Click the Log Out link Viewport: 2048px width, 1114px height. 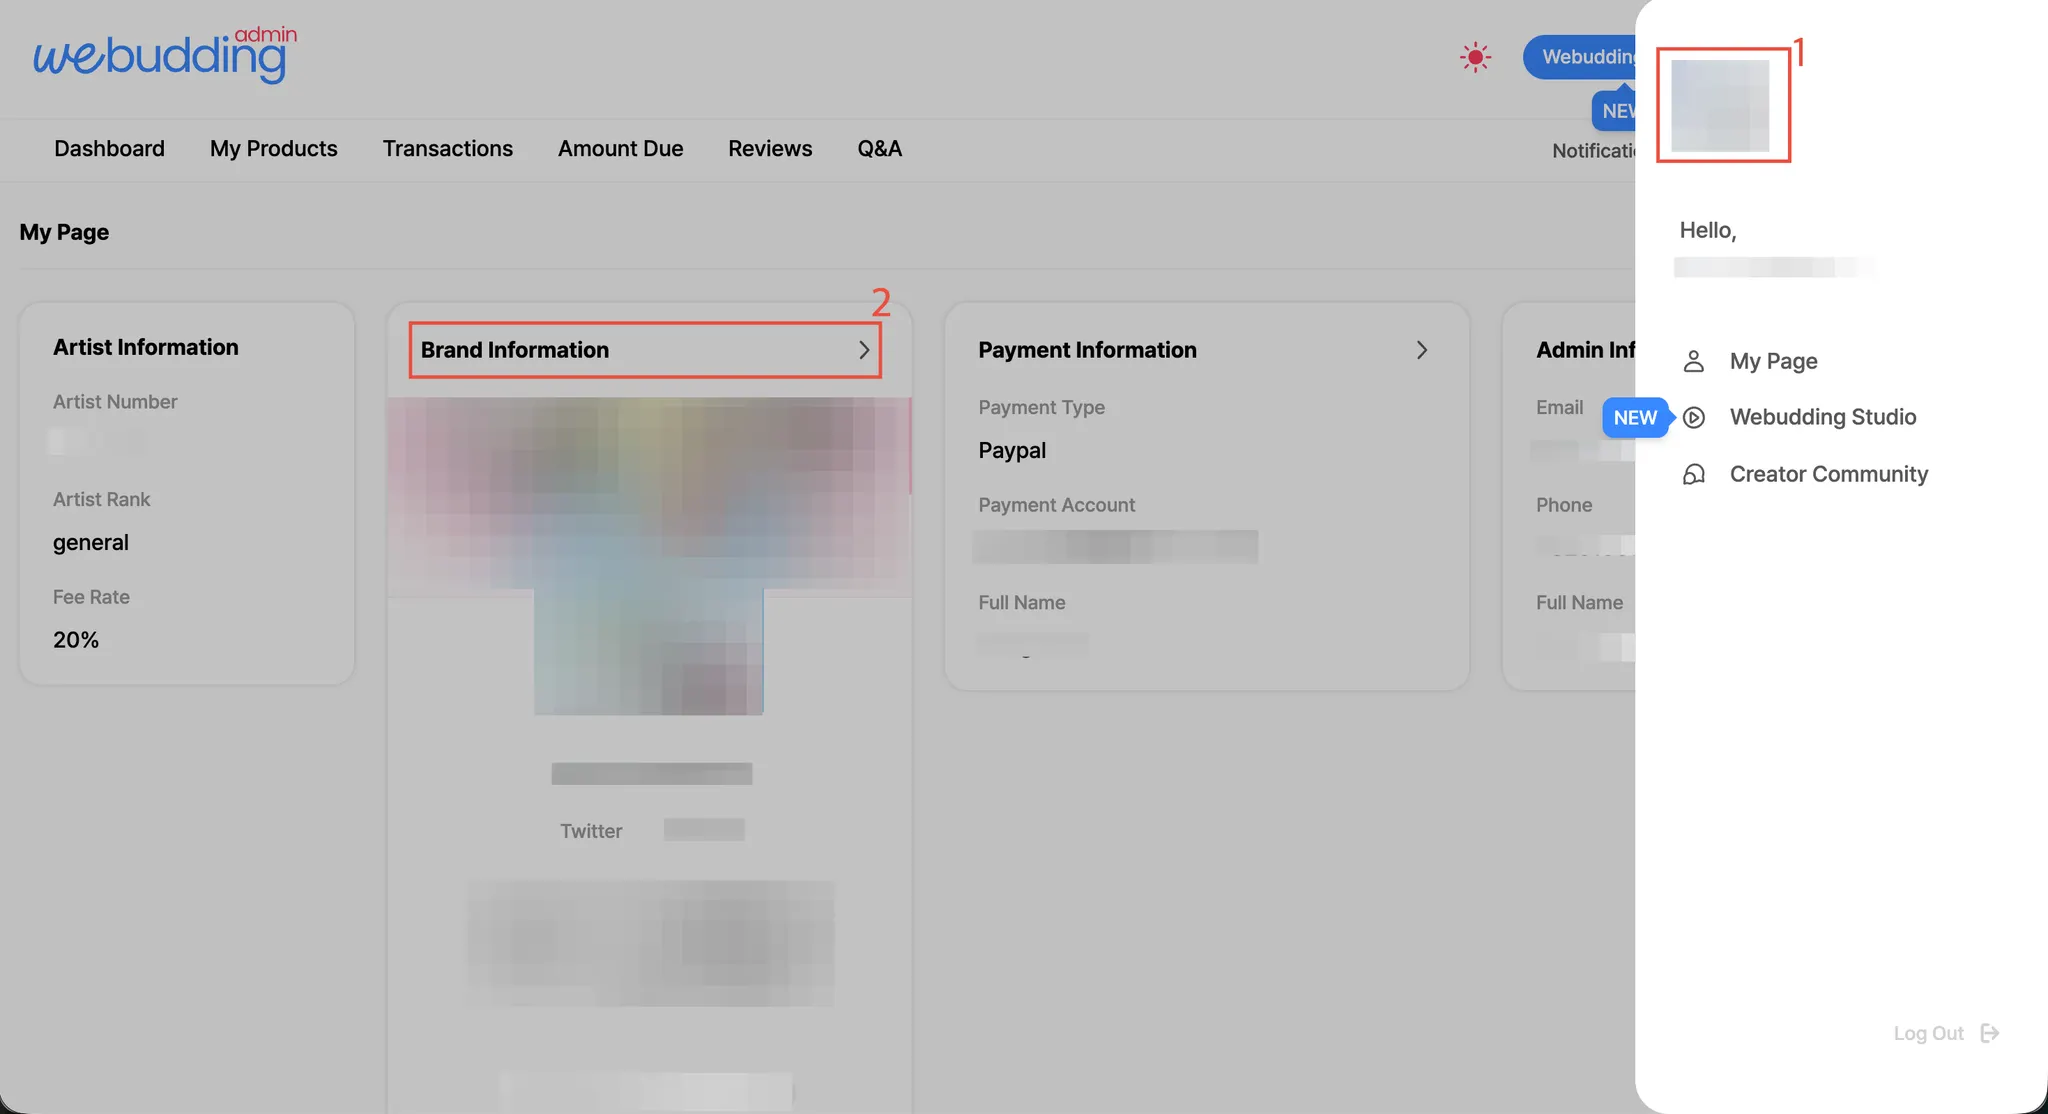point(1928,1033)
